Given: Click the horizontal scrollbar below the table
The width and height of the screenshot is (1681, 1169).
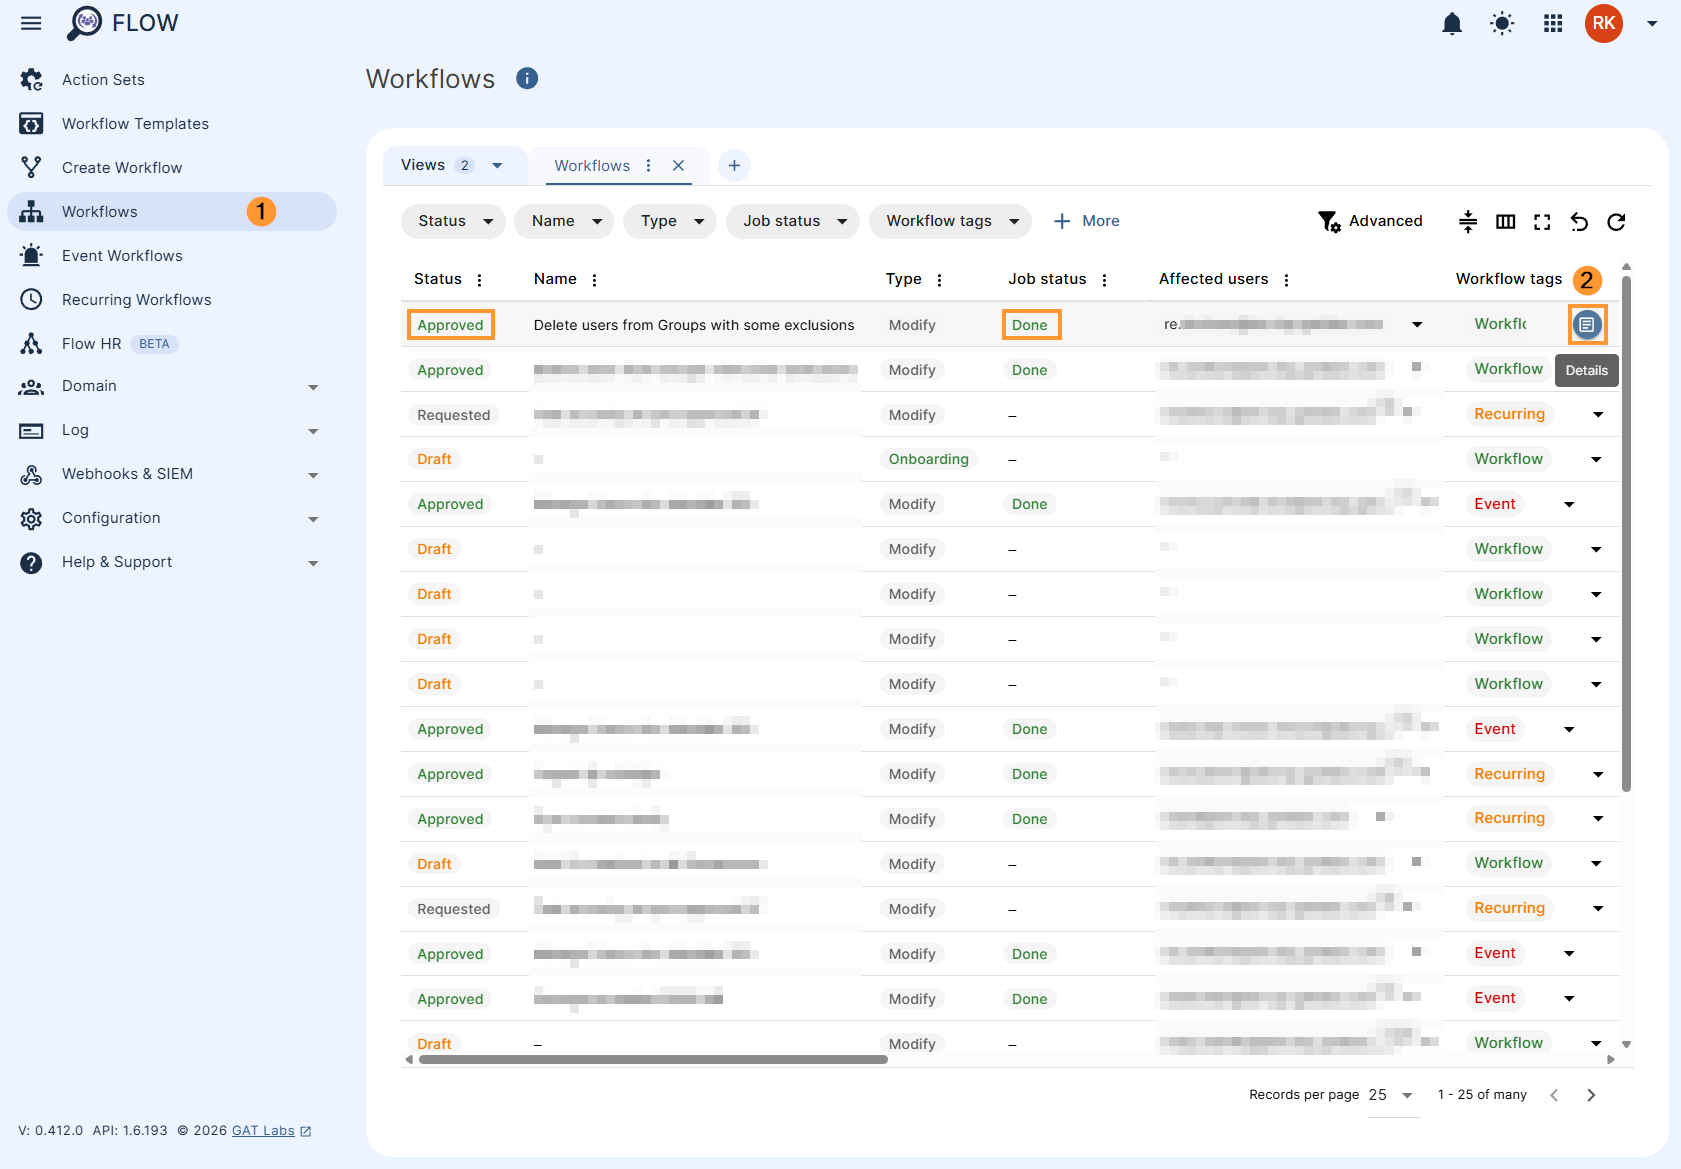Looking at the screenshot, I should coord(648,1059).
